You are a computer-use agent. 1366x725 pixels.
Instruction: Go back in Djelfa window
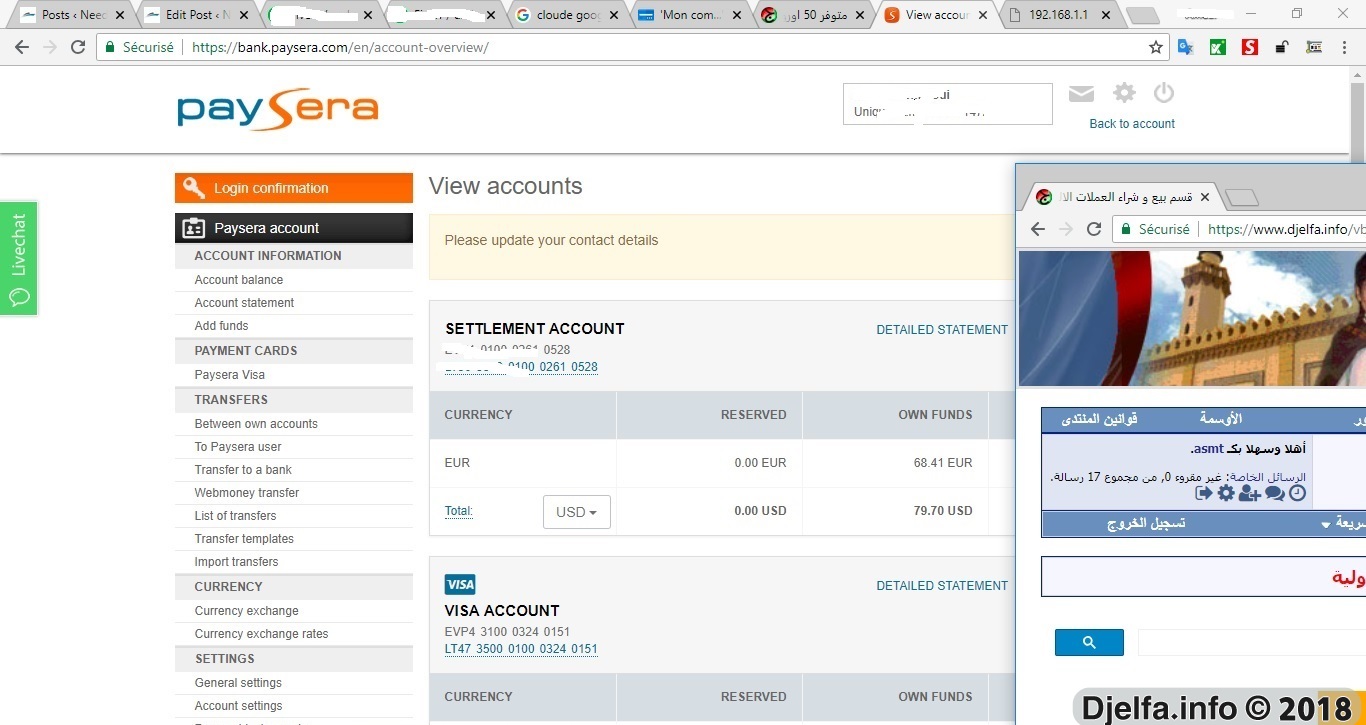tap(1038, 229)
